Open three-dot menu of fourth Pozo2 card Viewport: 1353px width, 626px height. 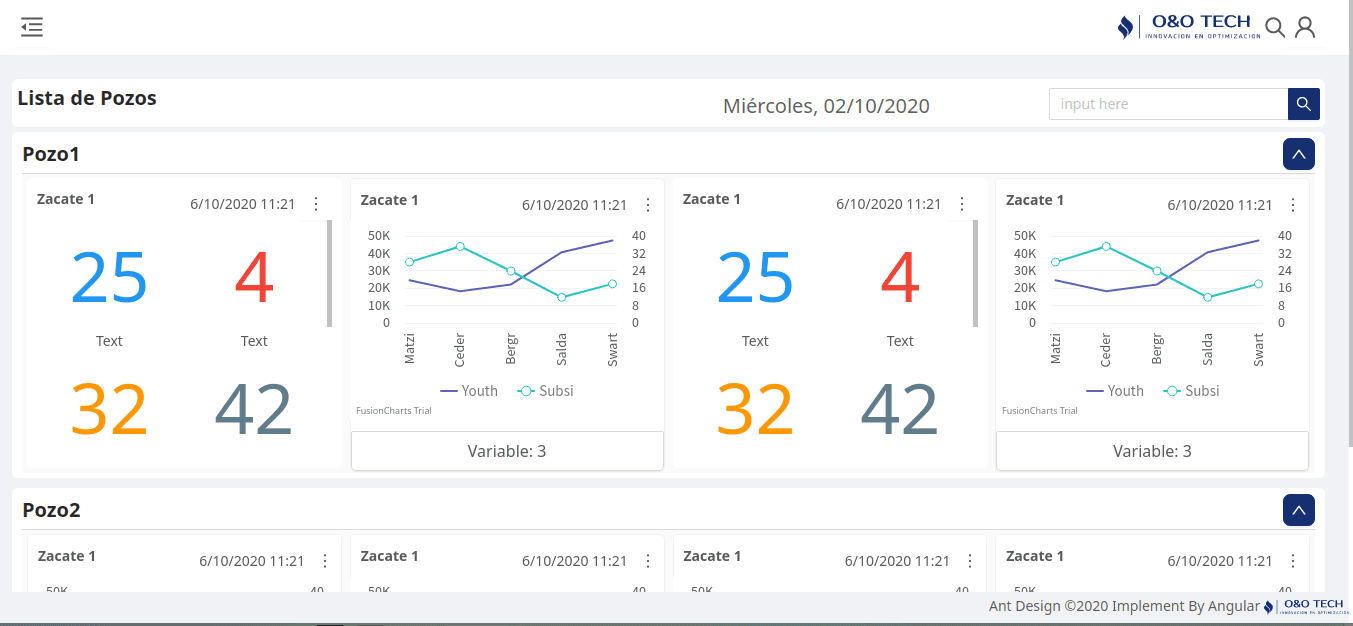(x=1293, y=561)
